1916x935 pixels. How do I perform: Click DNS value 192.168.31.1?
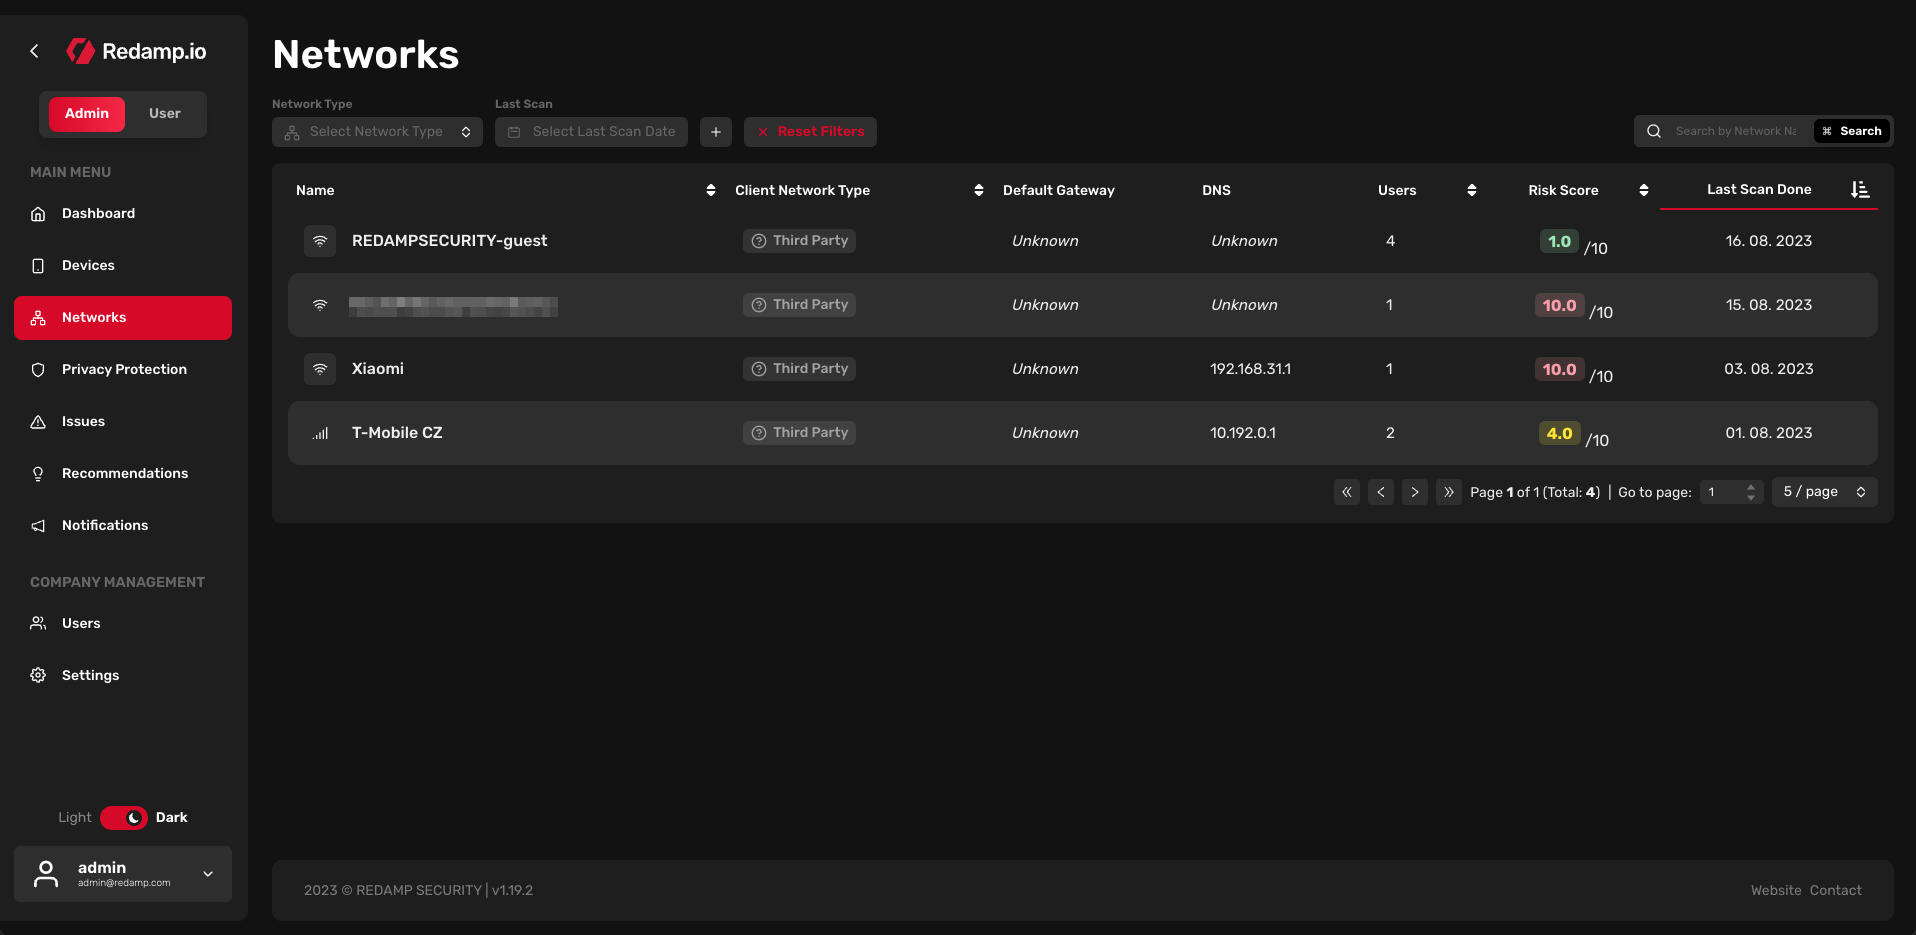pyautogui.click(x=1250, y=369)
